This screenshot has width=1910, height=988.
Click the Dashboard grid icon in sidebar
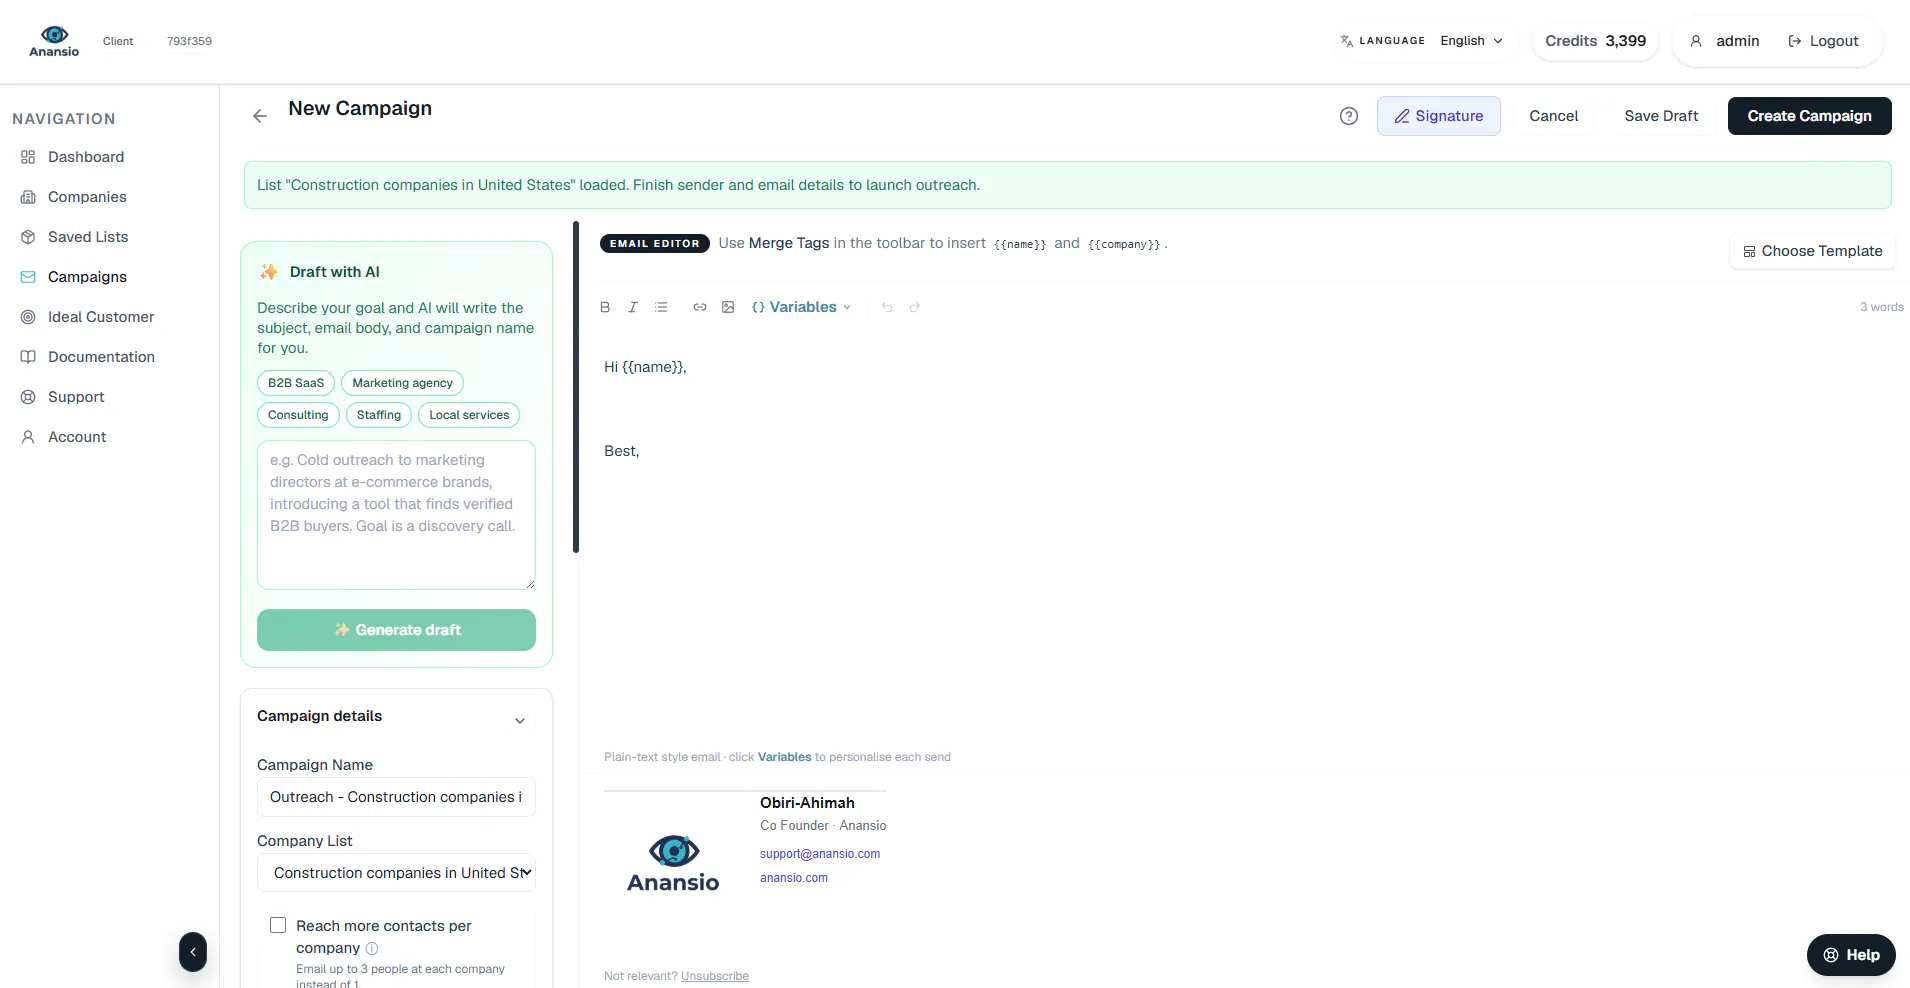[28, 157]
